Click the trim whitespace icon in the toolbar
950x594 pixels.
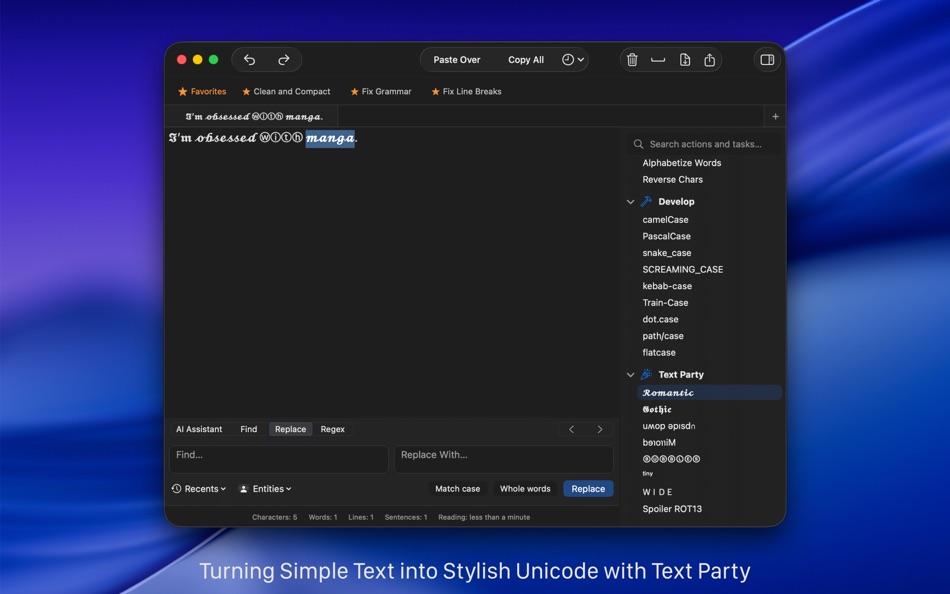point(658,59)
